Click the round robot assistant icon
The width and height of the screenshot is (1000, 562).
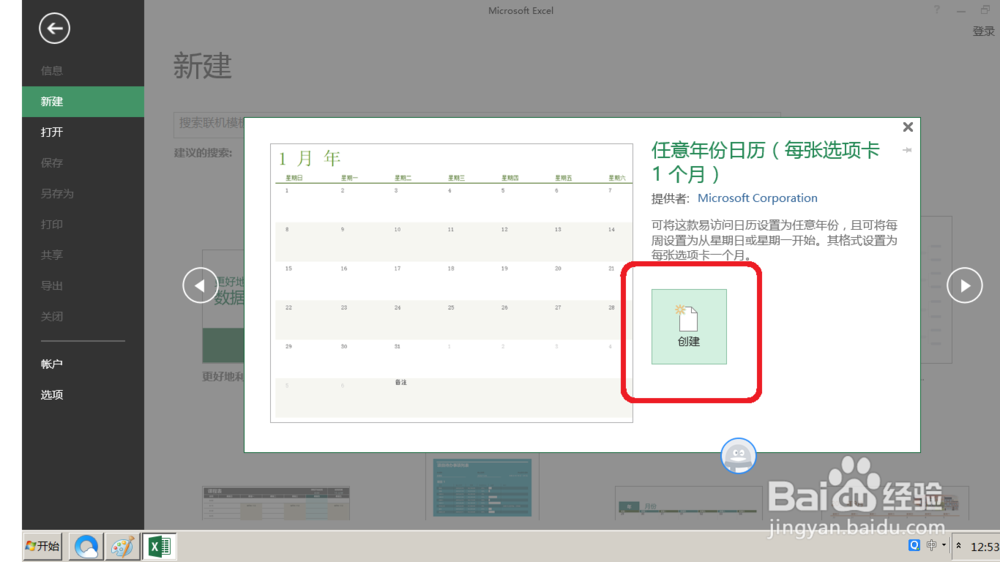739,455
